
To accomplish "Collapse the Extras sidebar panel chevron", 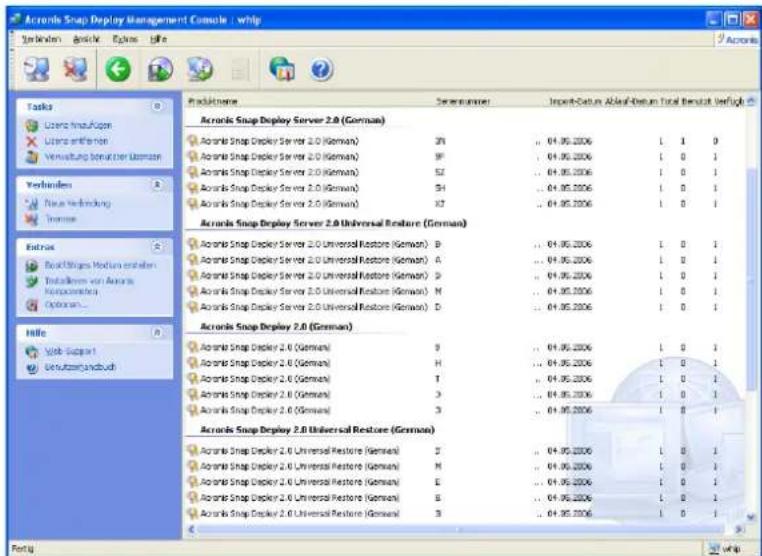I will click(157, 247).
